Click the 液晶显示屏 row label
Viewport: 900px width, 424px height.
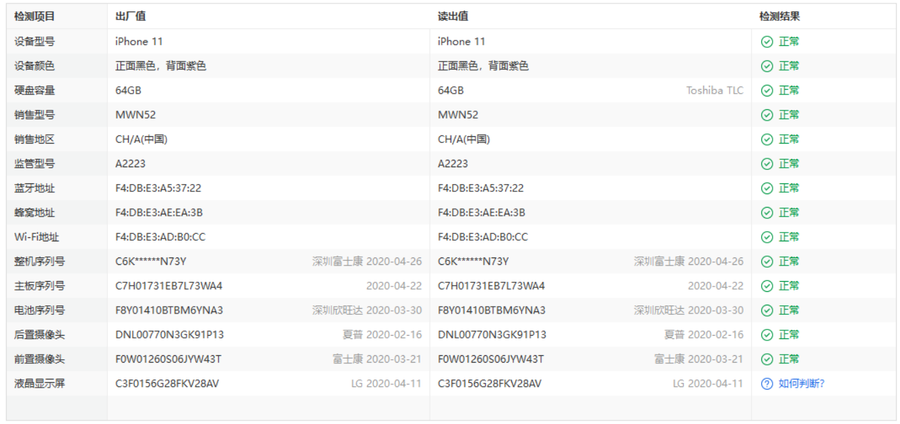[x=40, y=384]
